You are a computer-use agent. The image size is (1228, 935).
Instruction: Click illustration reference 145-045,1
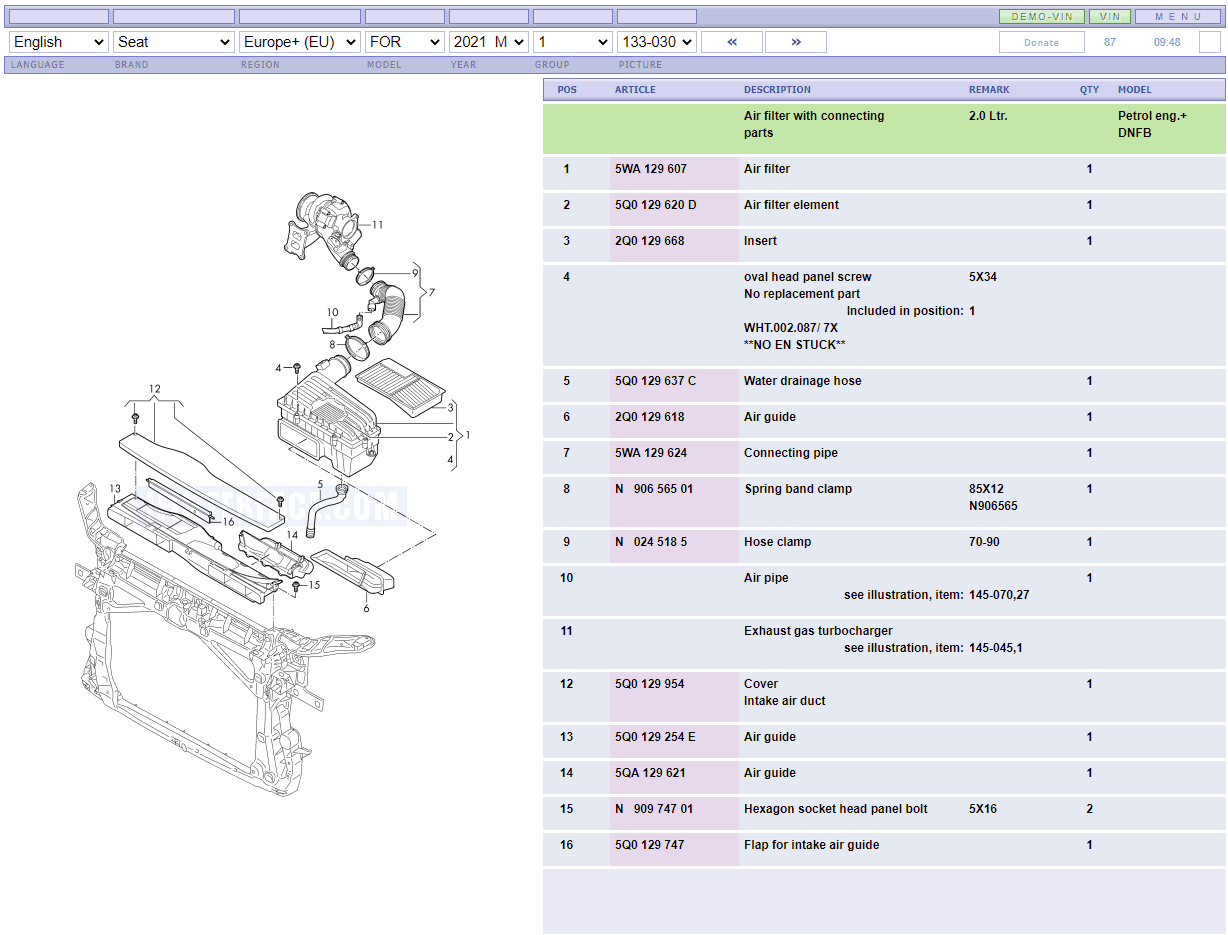pos(995,648)
